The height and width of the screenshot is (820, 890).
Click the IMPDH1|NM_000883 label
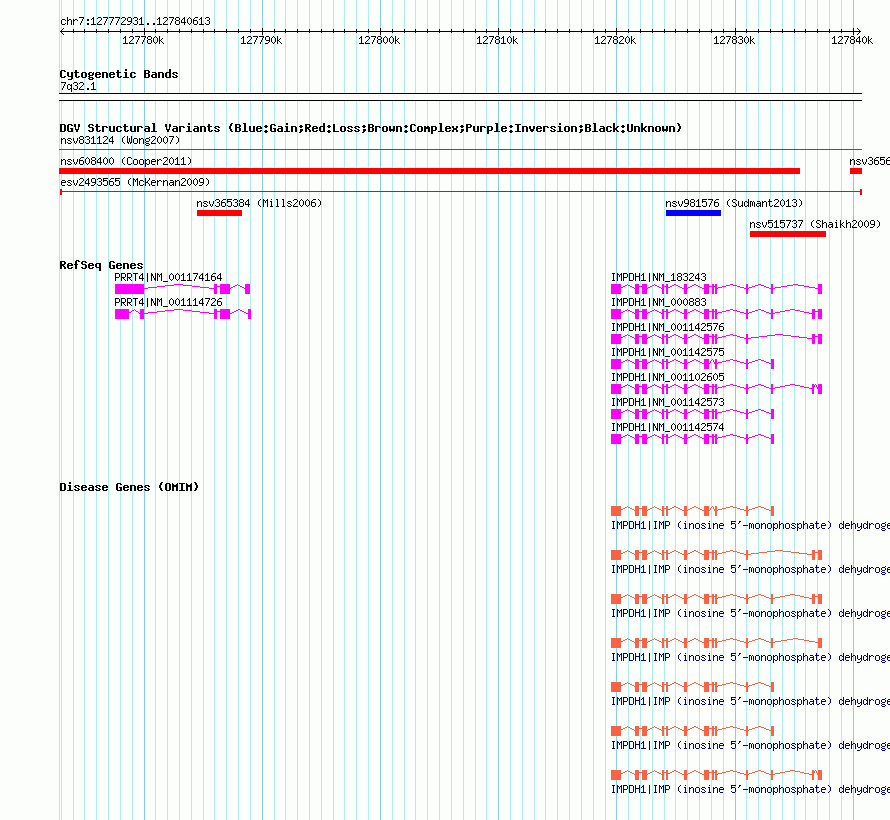658,302
